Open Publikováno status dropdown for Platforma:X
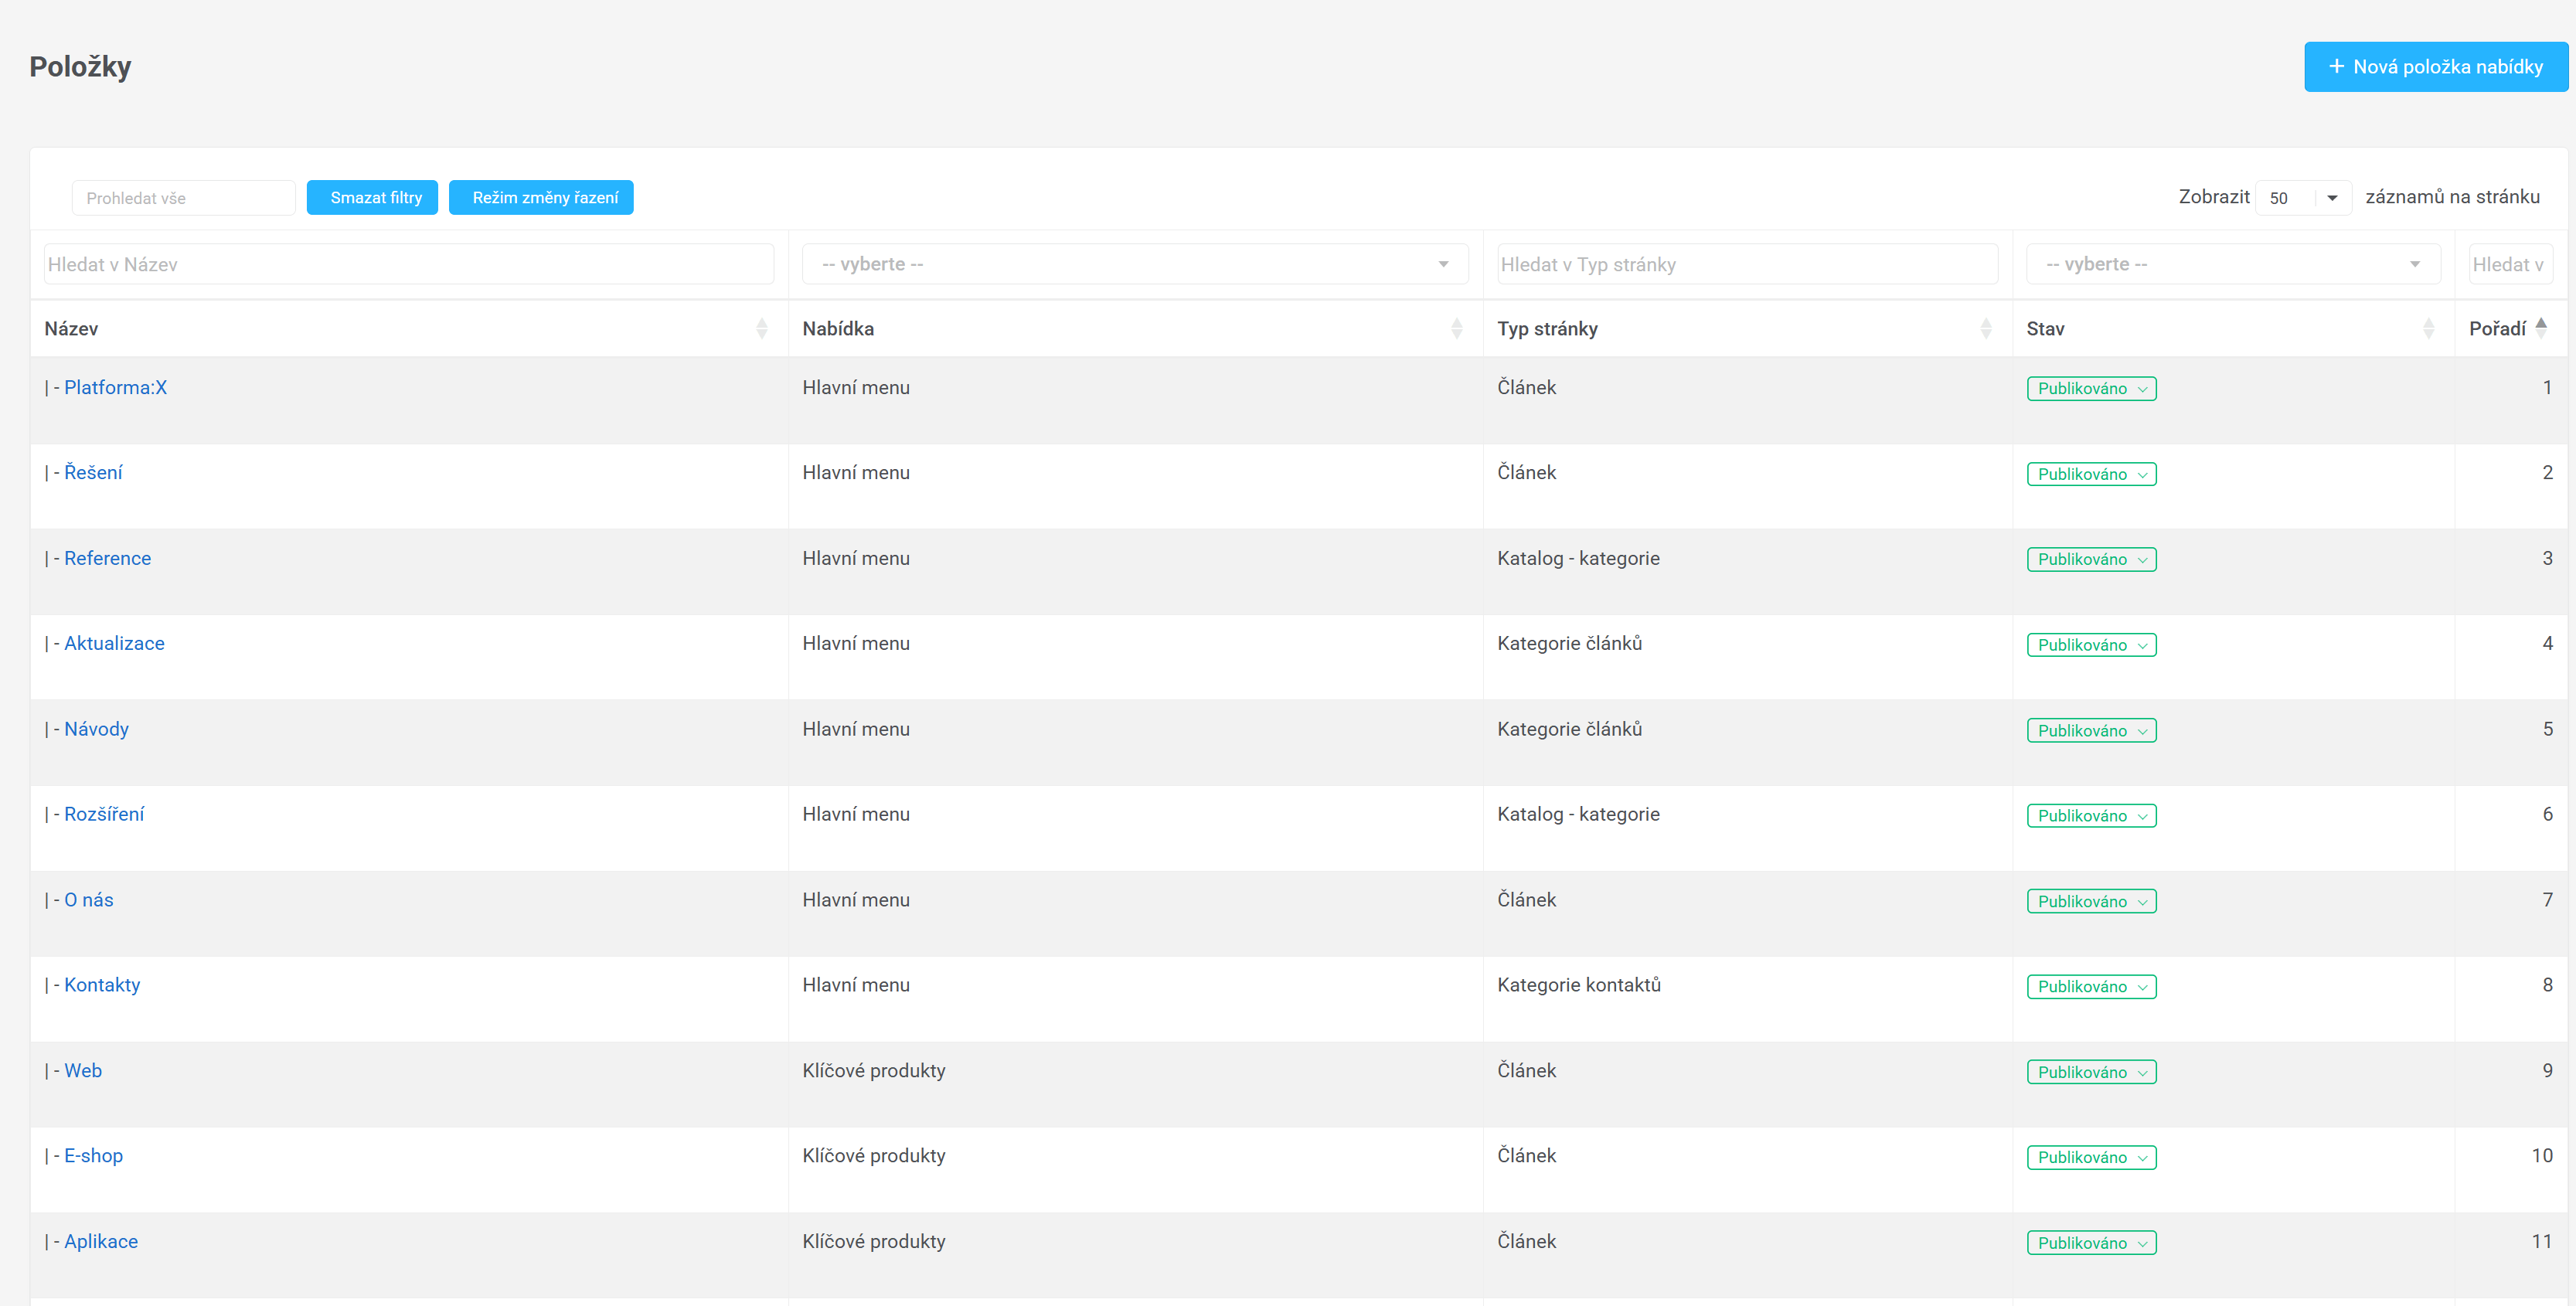 [x=2091, y=389]
